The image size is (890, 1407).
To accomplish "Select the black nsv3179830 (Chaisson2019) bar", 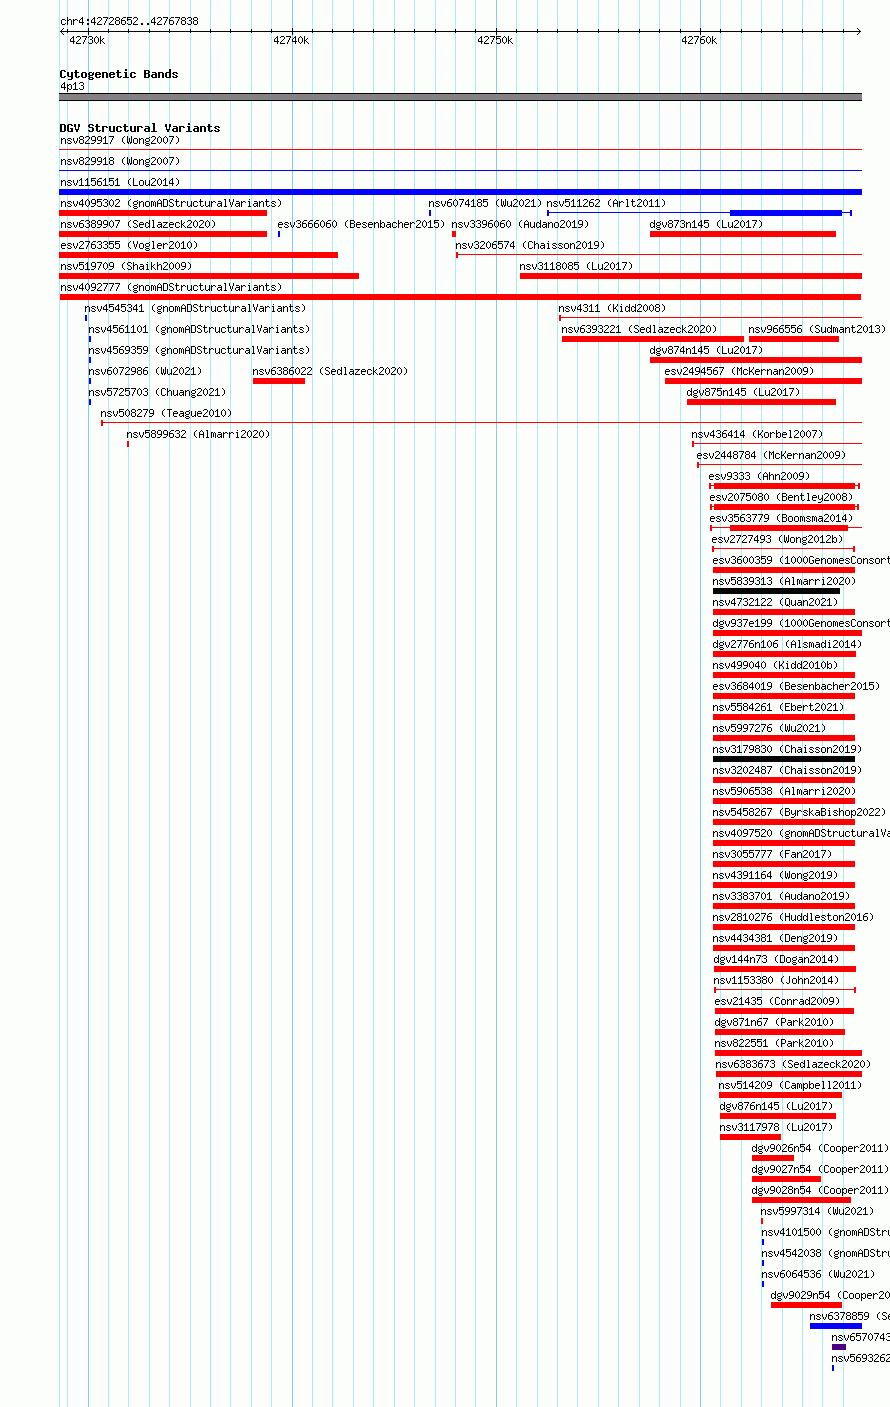I will pos(784,759).
